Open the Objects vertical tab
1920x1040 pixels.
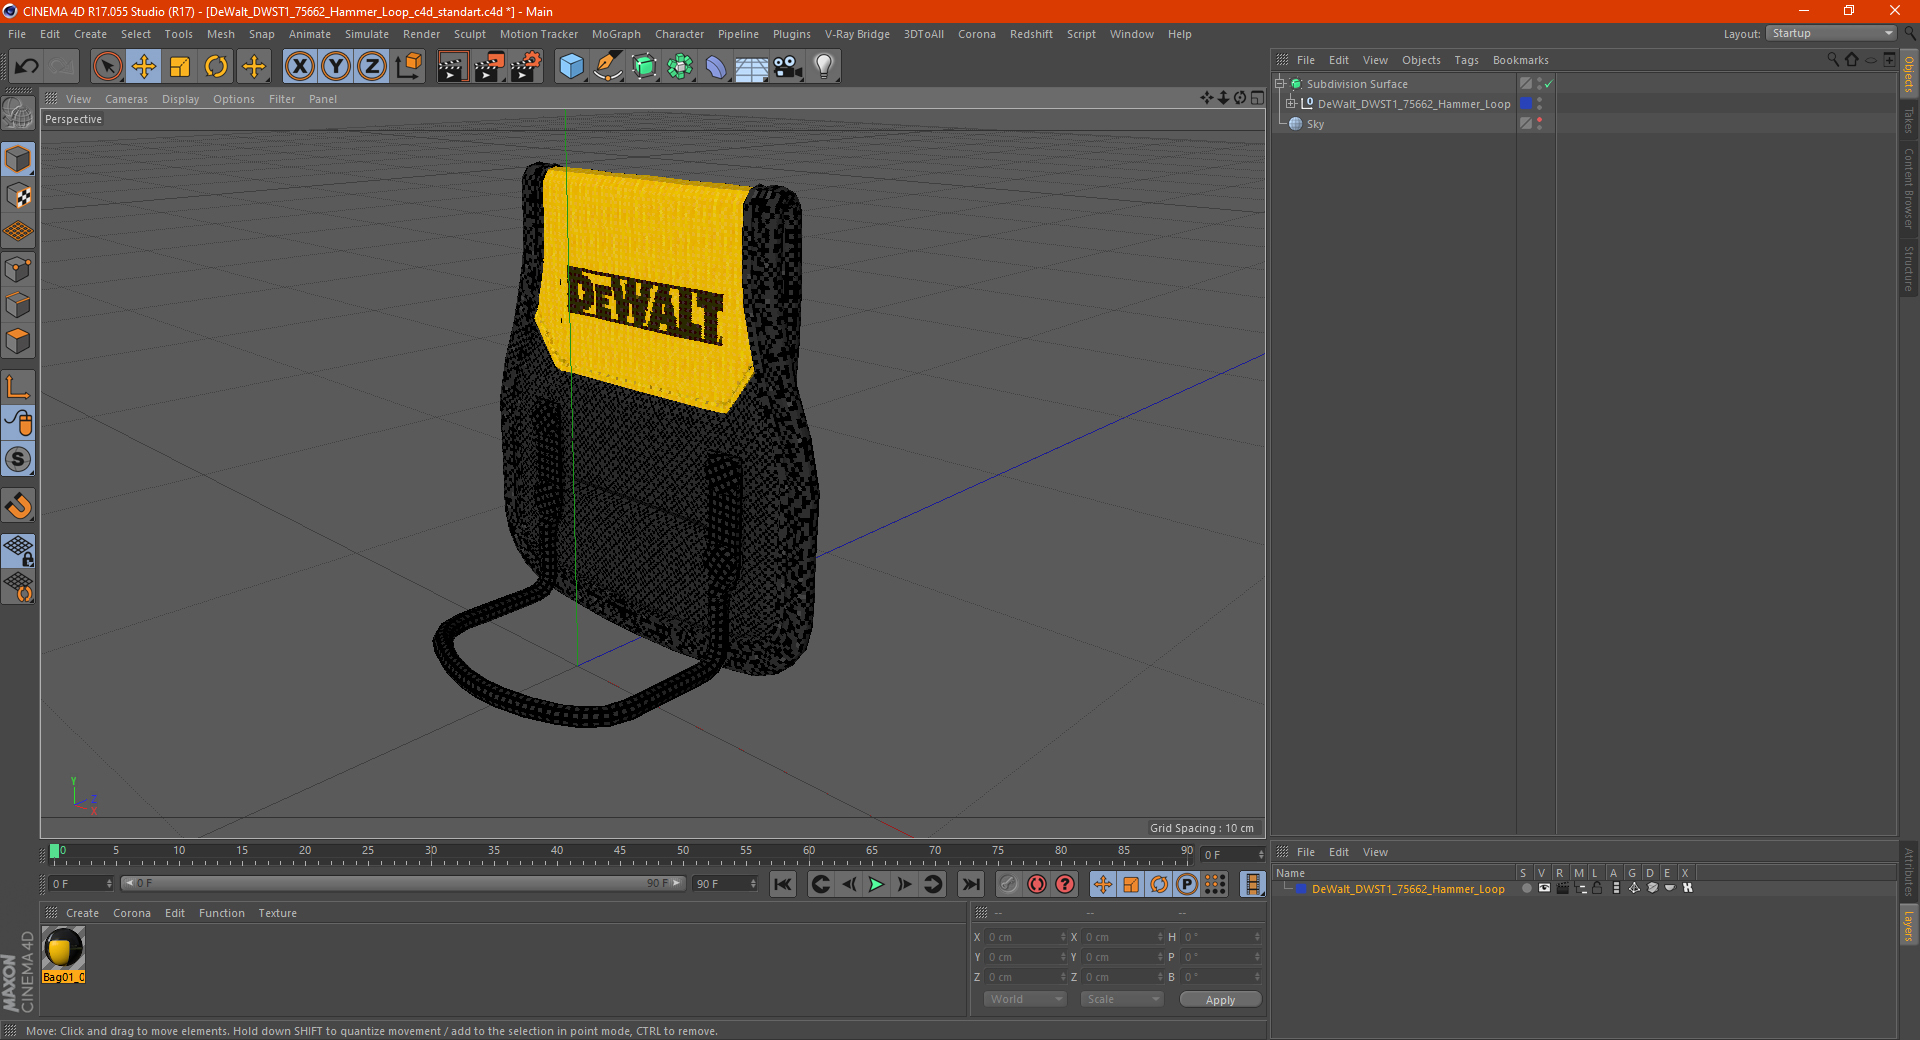point(1909,75)
